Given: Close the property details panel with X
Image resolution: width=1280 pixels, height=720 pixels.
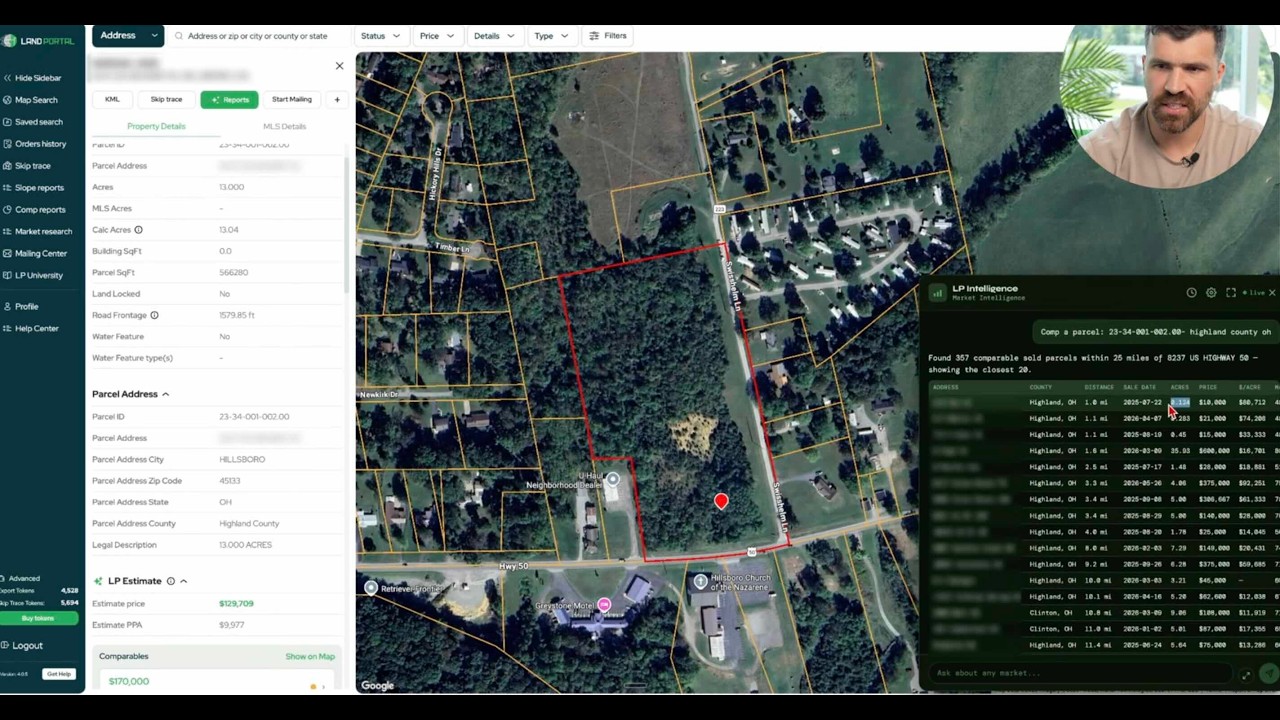Looking at the screenshot, I should click(339, 66).
